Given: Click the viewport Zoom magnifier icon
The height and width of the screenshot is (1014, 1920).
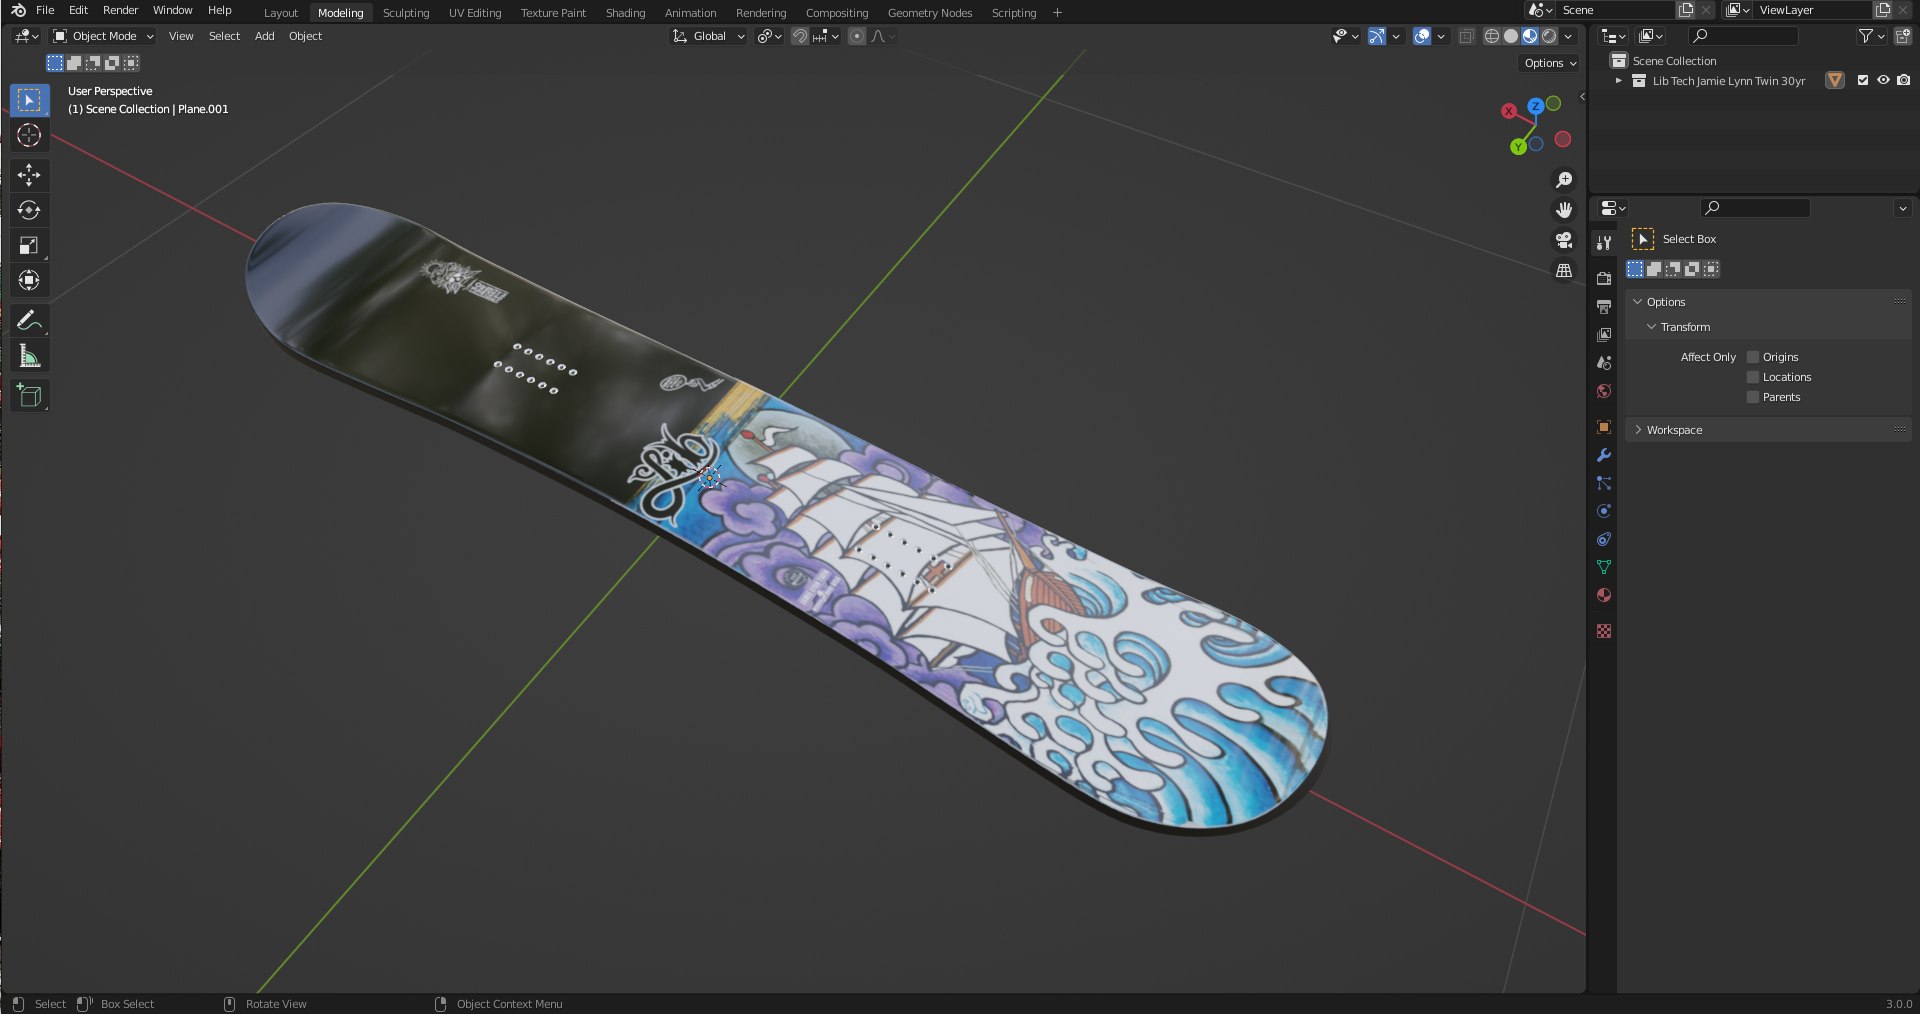Looking at the screenshot, I should point(1564,180).
